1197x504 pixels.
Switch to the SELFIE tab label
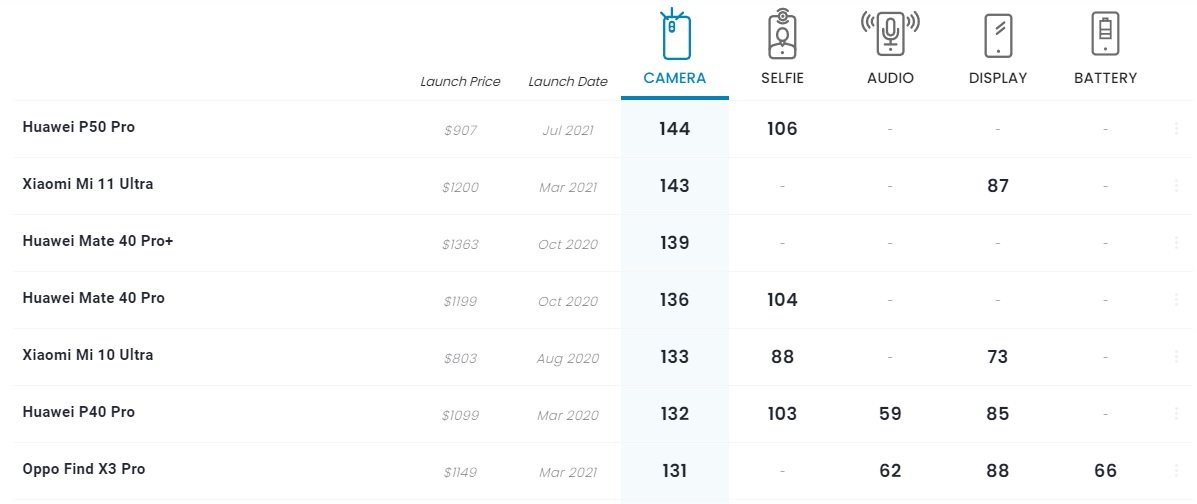(x=782, y=78)
